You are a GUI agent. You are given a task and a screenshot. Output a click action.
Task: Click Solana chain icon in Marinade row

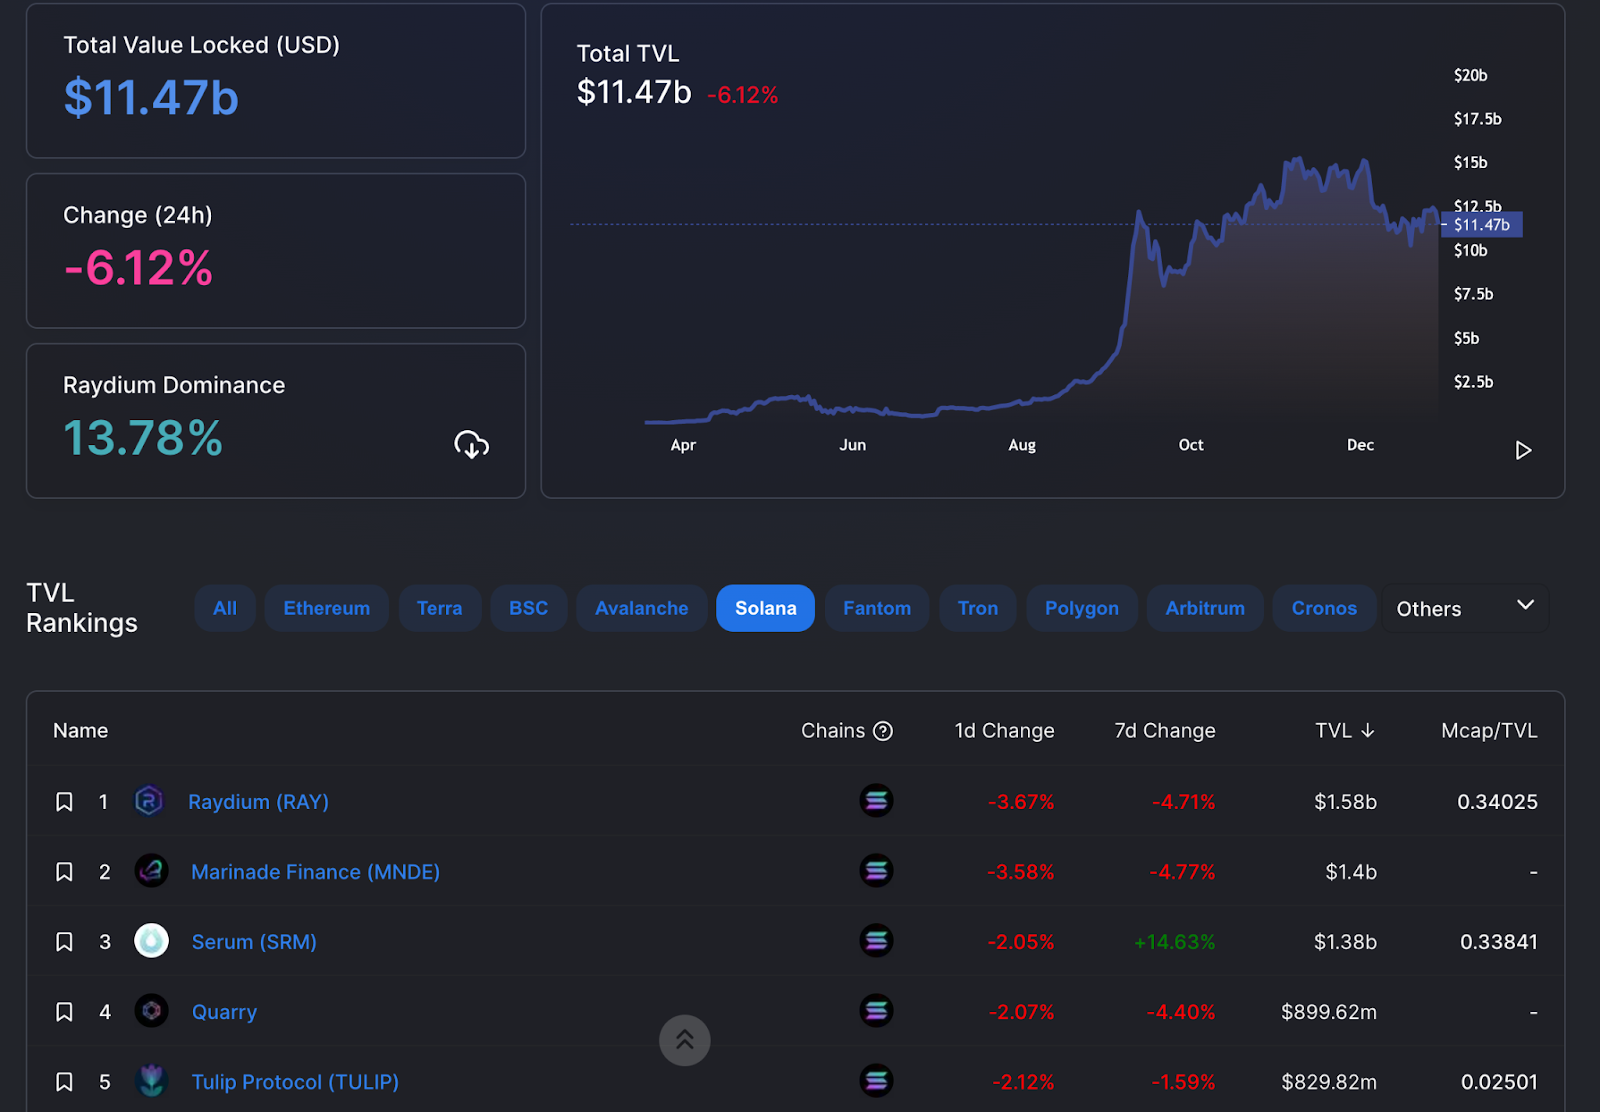coord(876,871)
